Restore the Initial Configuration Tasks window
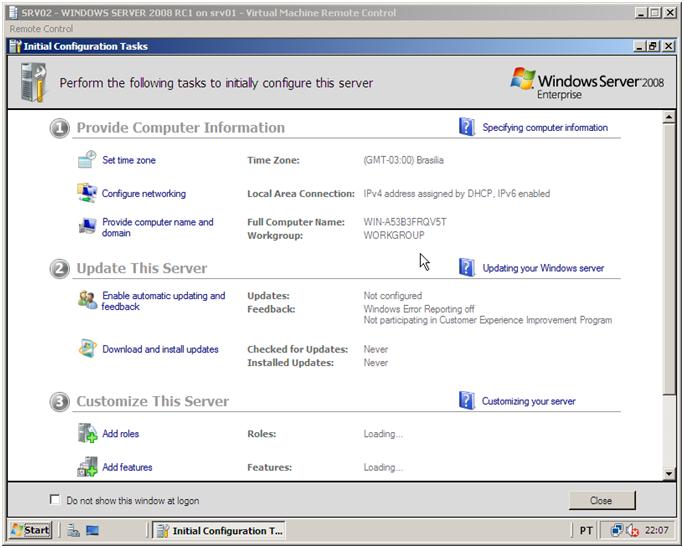This screenshot has width=684, height=548. click(653, 46)
